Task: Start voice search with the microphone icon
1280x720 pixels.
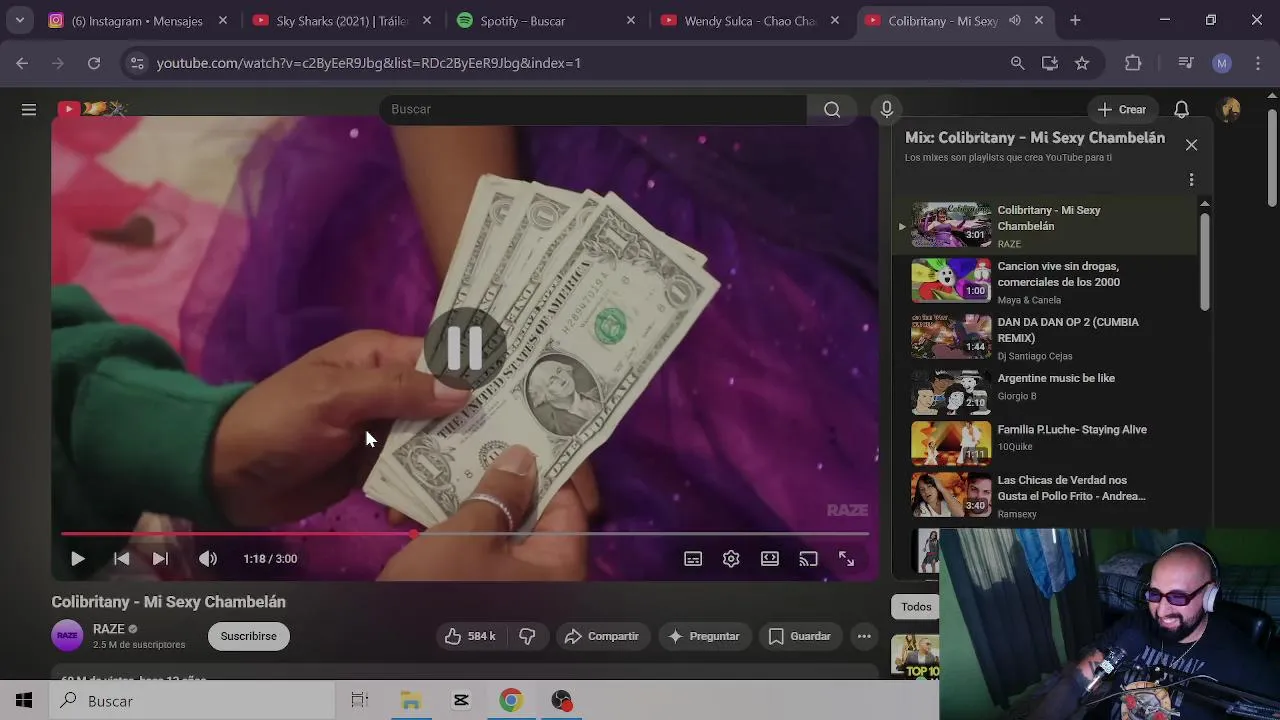Action: point(886,109)
